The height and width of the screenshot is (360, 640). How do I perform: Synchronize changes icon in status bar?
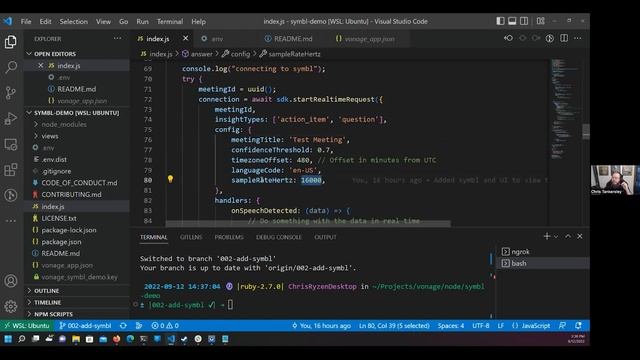[123, 326]
